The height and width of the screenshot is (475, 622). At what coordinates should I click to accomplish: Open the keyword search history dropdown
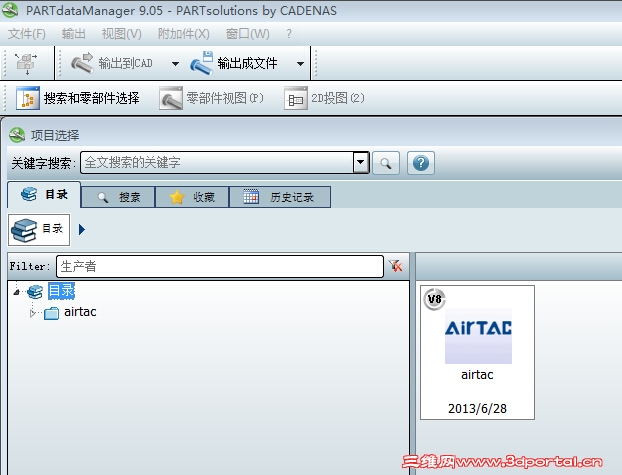(x=361, y=162)
